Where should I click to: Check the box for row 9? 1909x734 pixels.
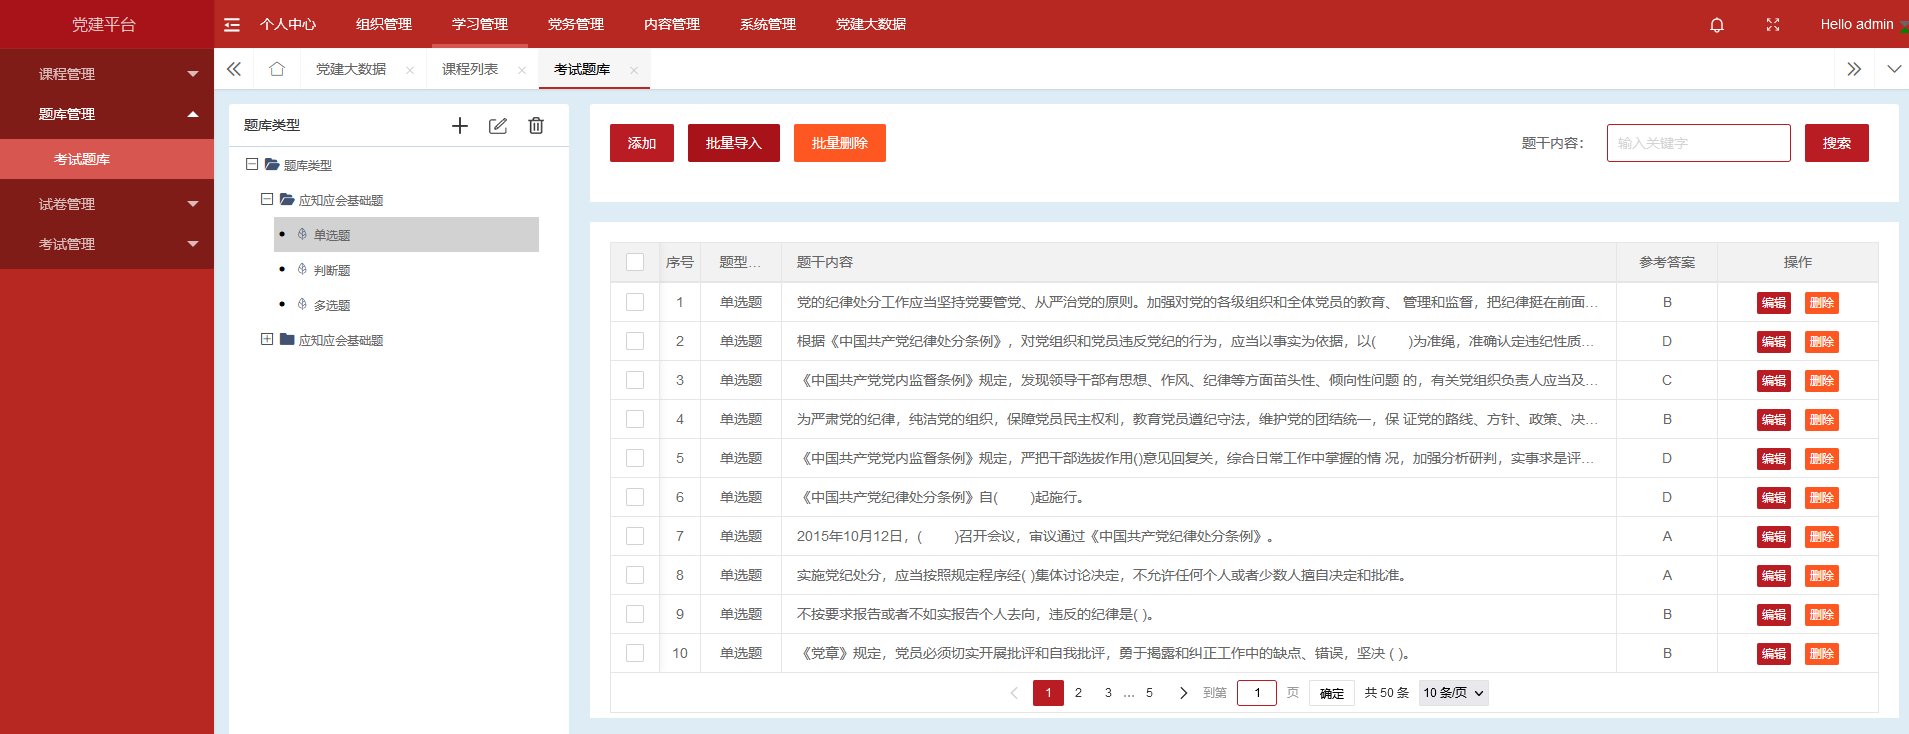point(635,614)
